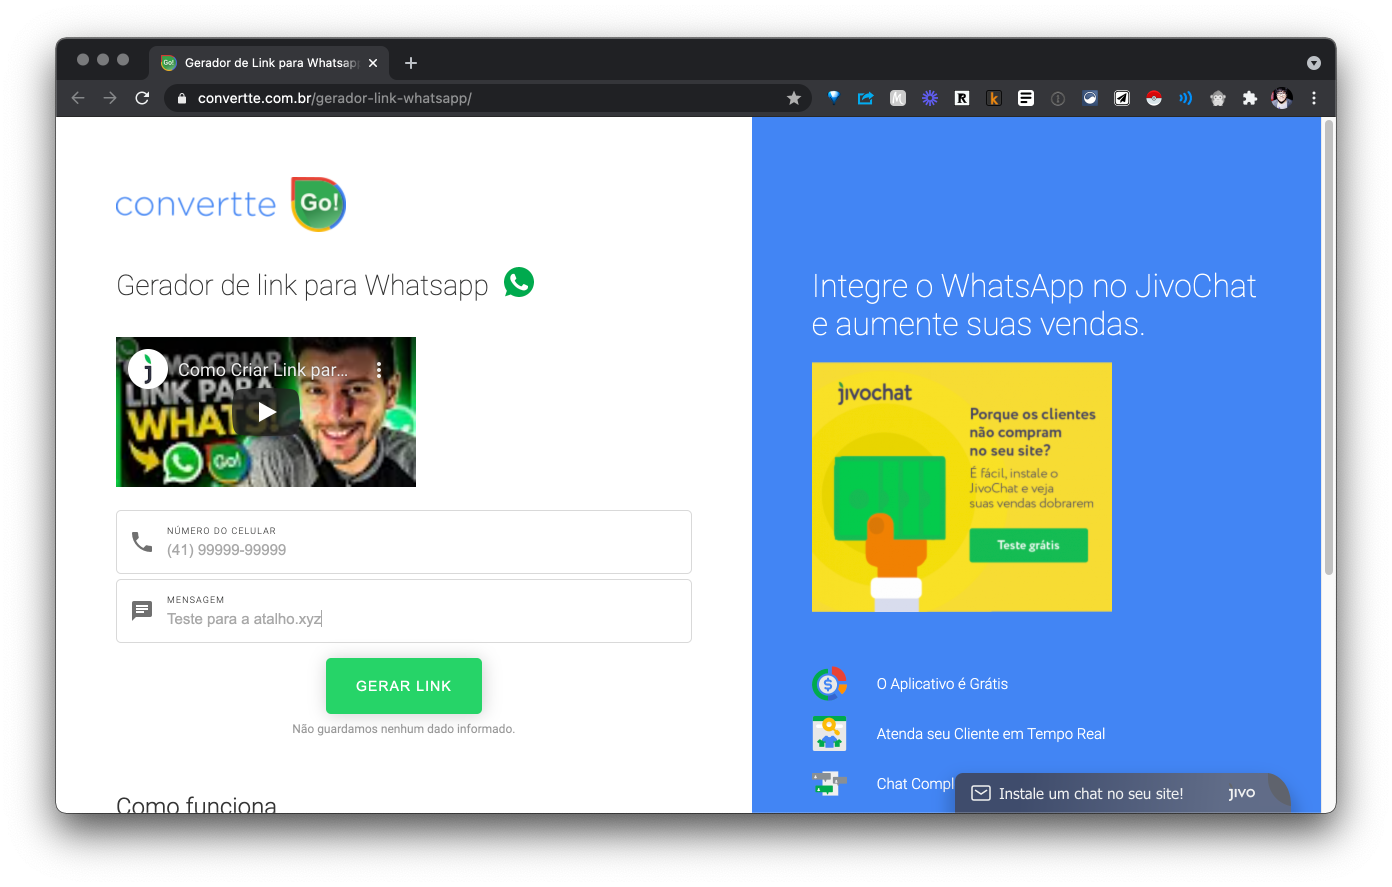Viewport: 1392px width, 887px height.
Task: Click the Atenda seu Cliente feature icon
Action: [829, 734]
